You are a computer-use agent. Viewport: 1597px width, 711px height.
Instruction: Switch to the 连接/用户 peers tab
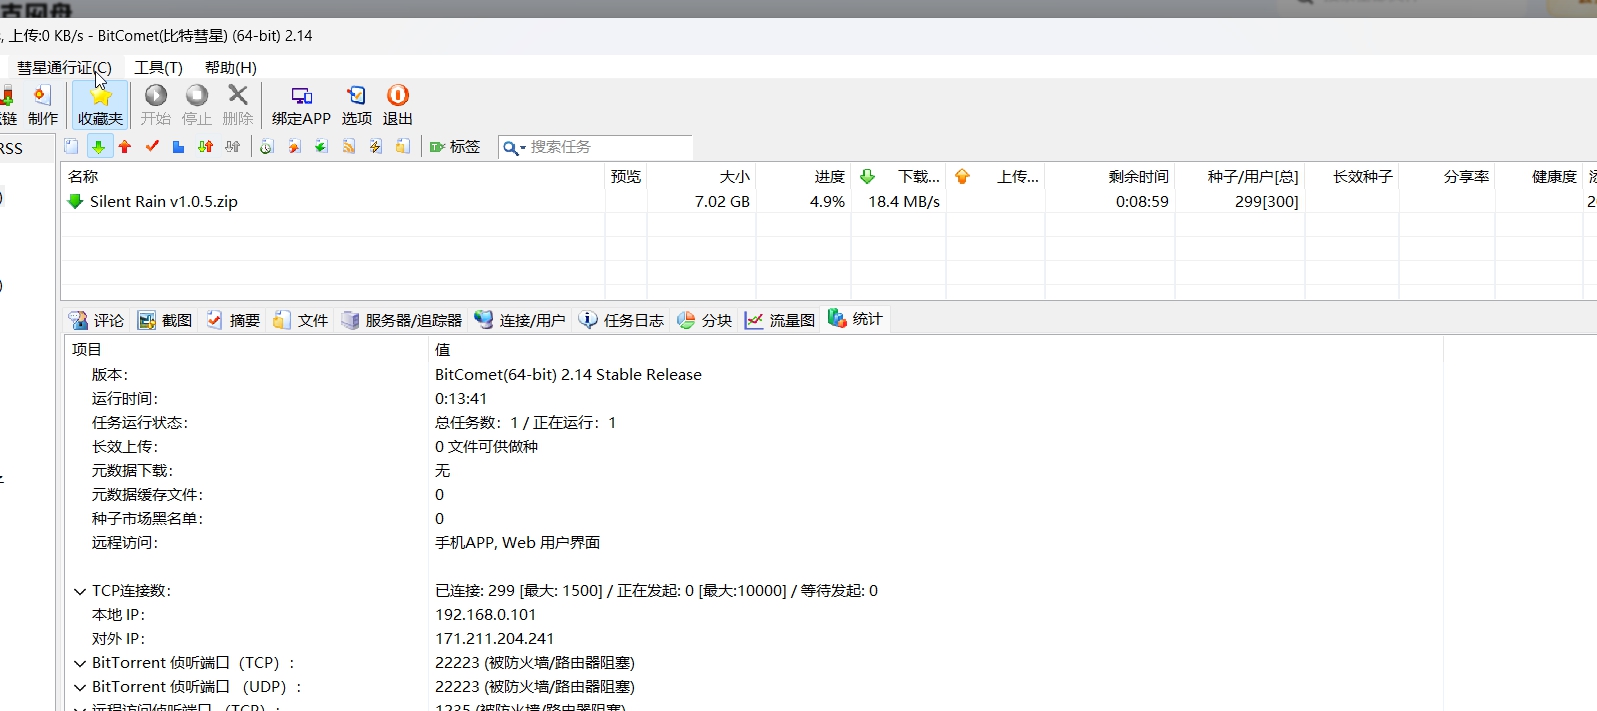520,320
